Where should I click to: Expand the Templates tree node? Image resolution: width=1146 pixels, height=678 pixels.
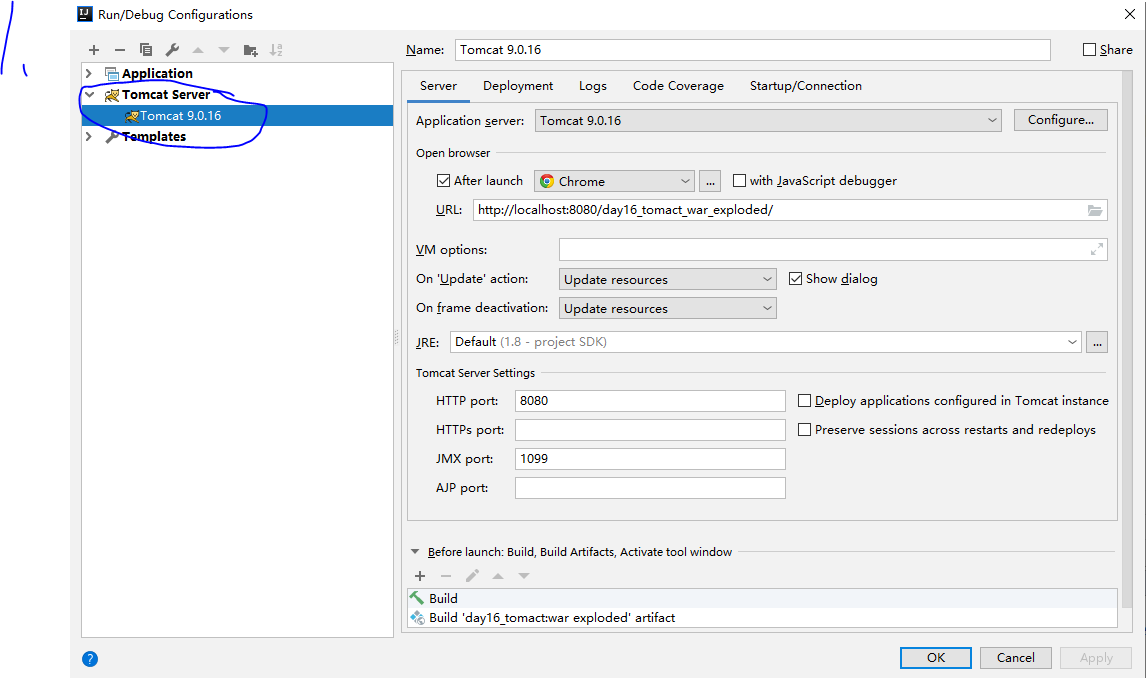point(89,137)
